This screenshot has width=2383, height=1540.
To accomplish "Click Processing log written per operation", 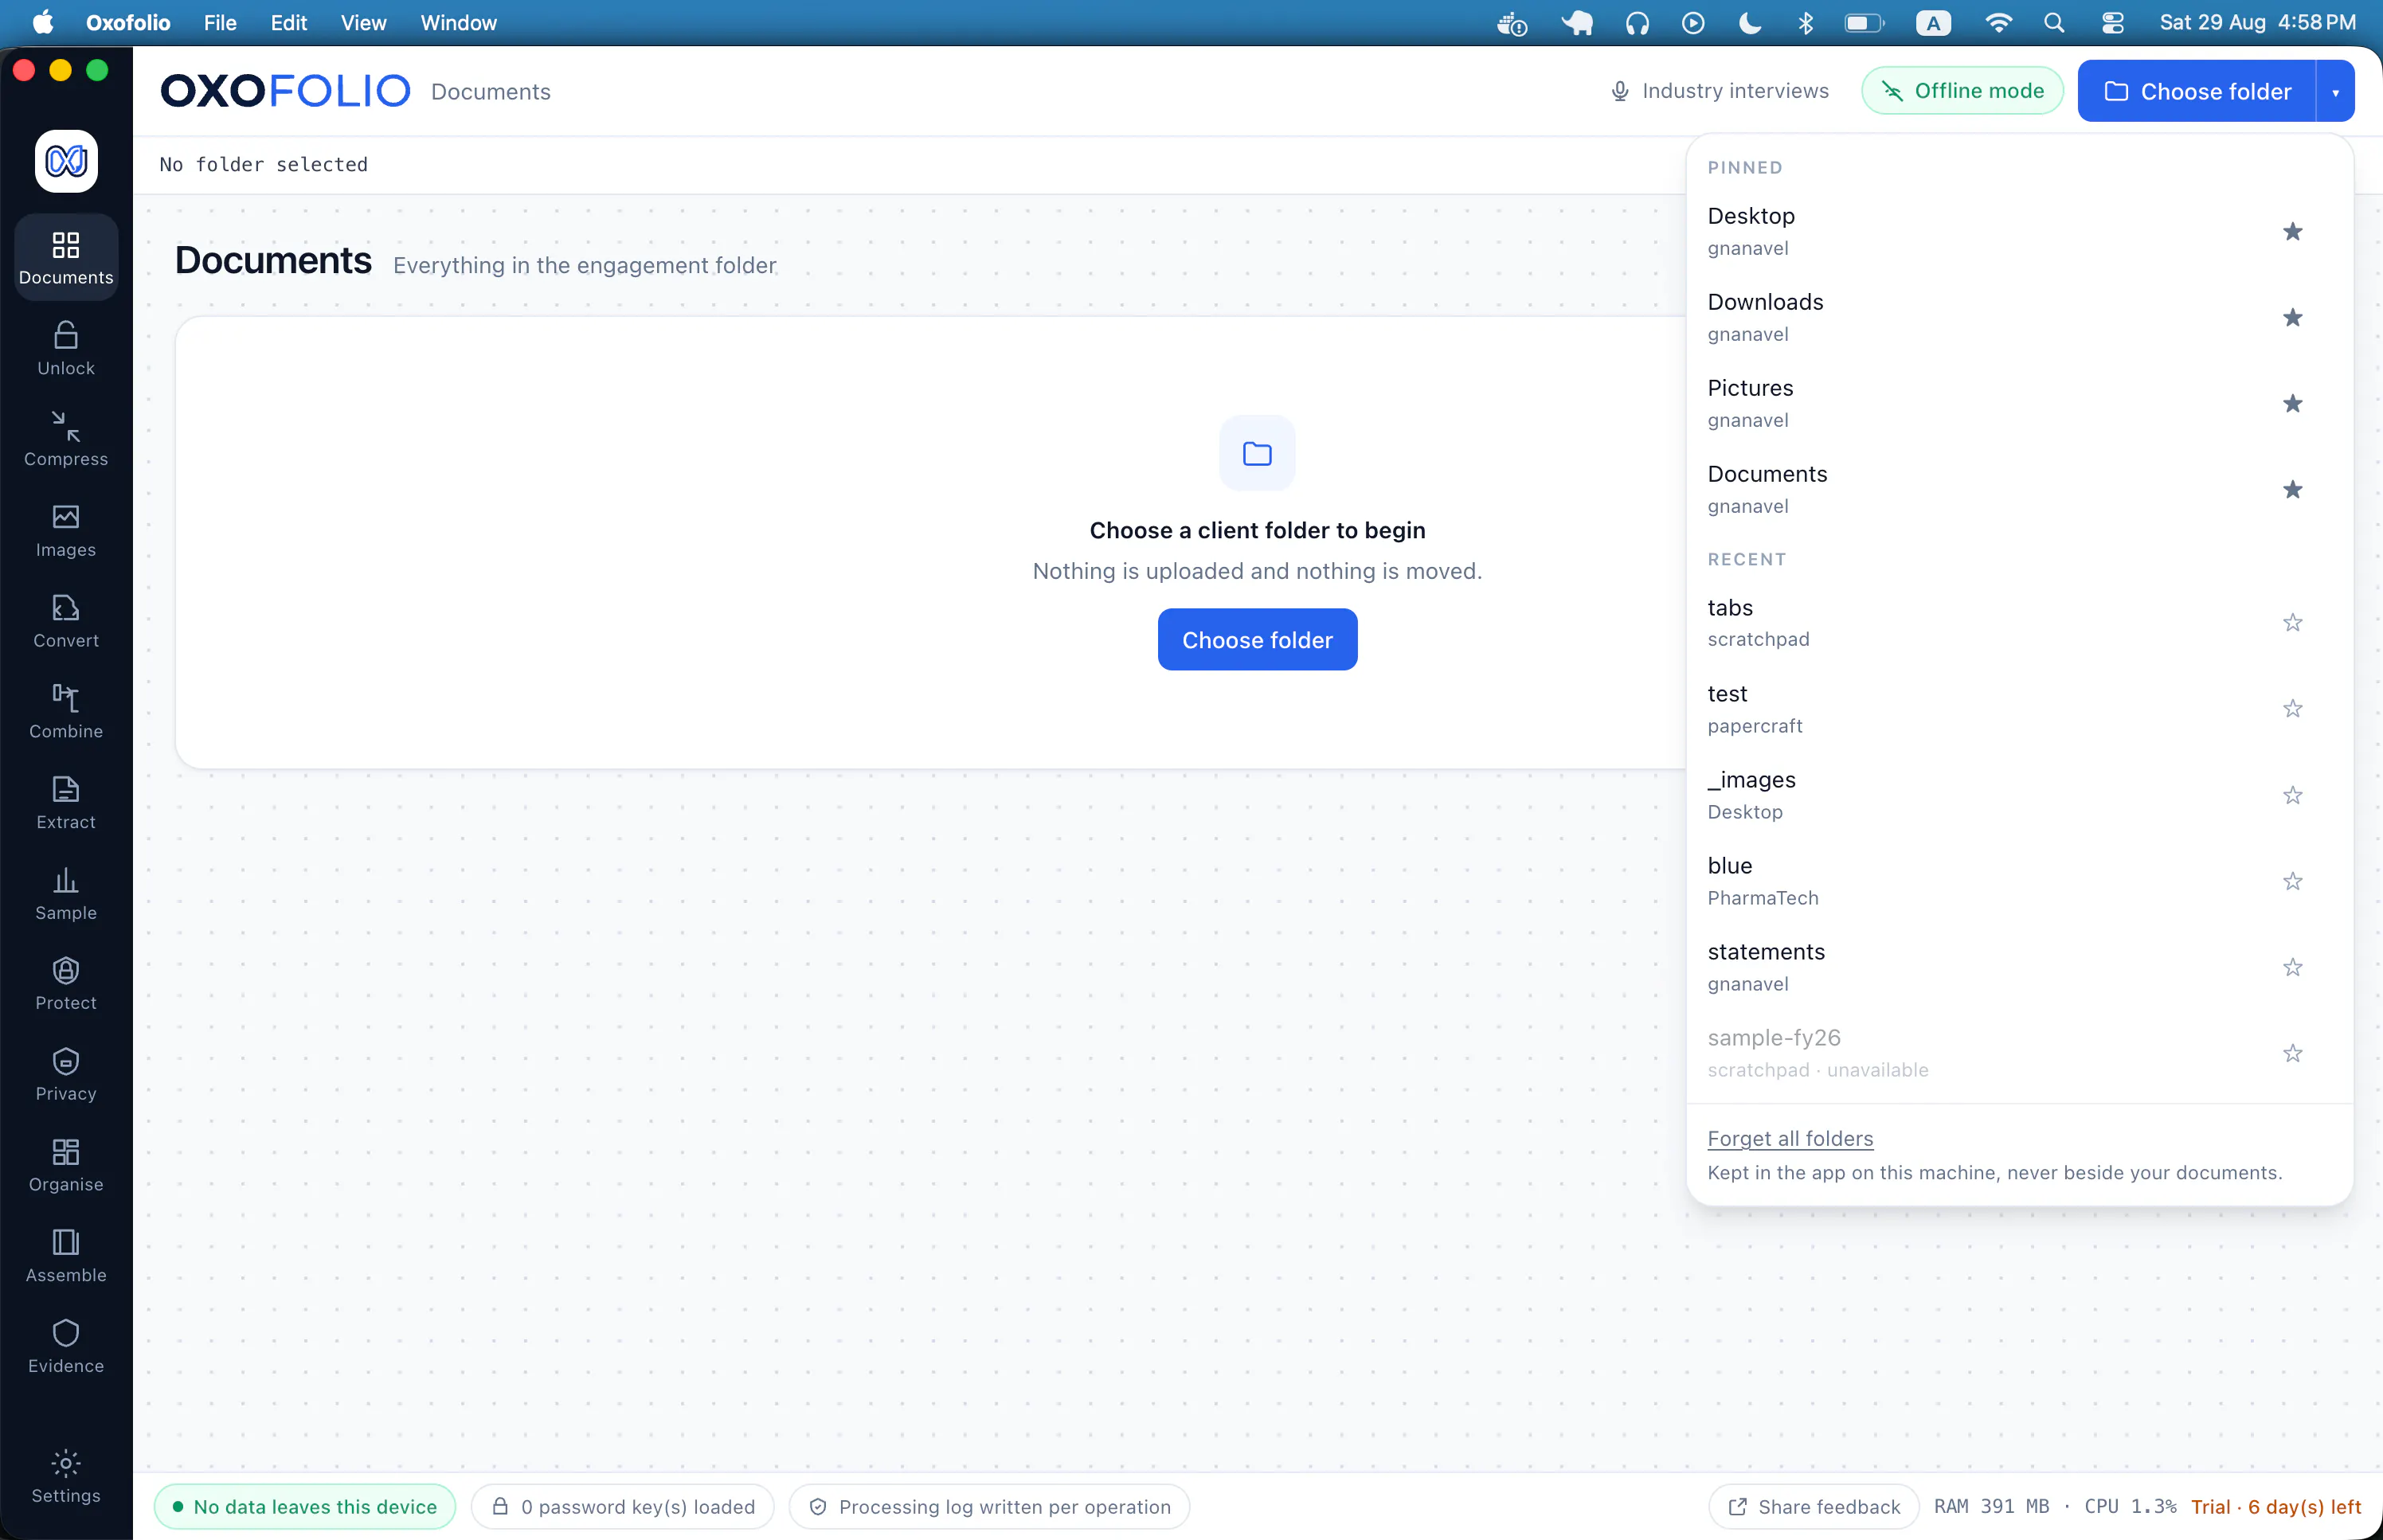I will (x=989, y=1507).
